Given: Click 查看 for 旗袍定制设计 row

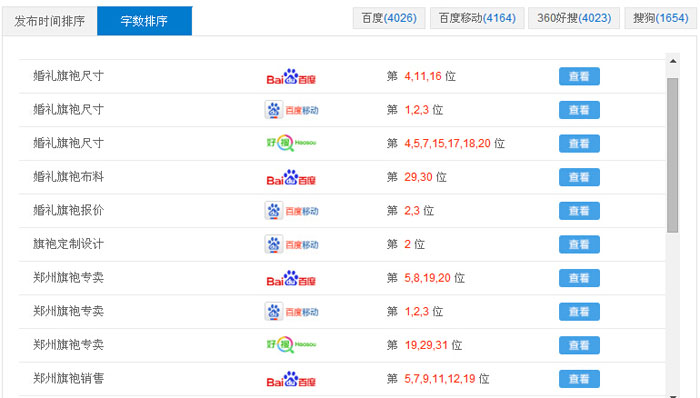Looking at the screenshot, I should point(579,245).
